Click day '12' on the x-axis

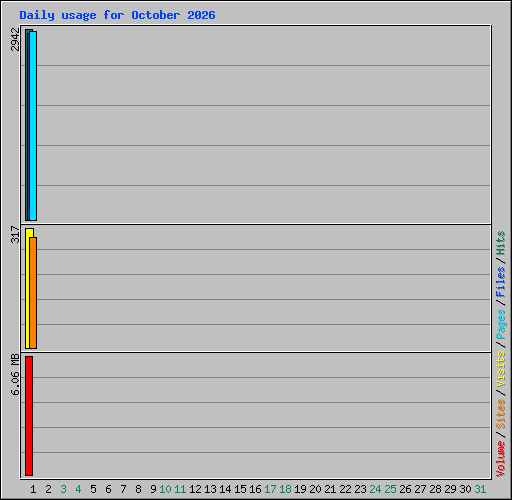[195, 489]
